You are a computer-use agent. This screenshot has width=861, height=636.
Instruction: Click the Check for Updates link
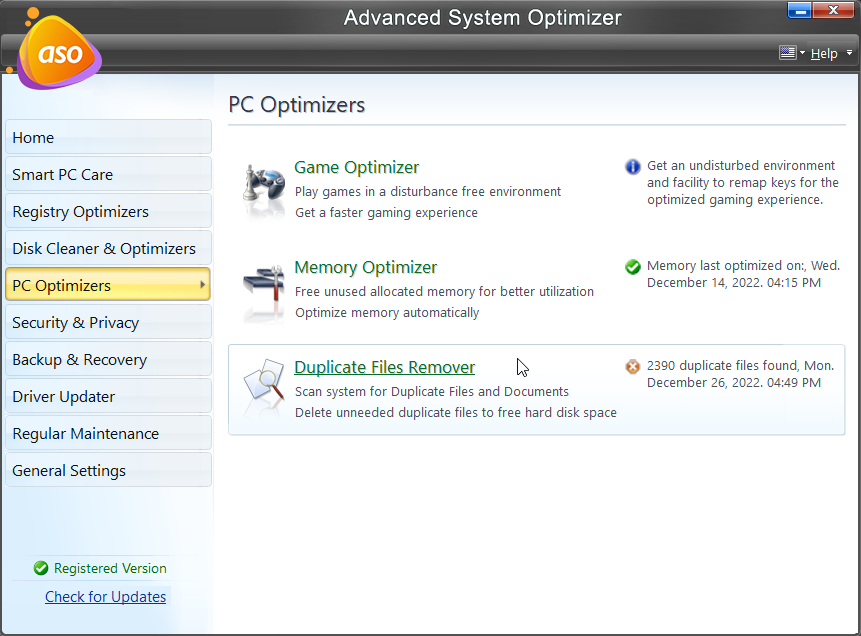click(x=105, y=596)
